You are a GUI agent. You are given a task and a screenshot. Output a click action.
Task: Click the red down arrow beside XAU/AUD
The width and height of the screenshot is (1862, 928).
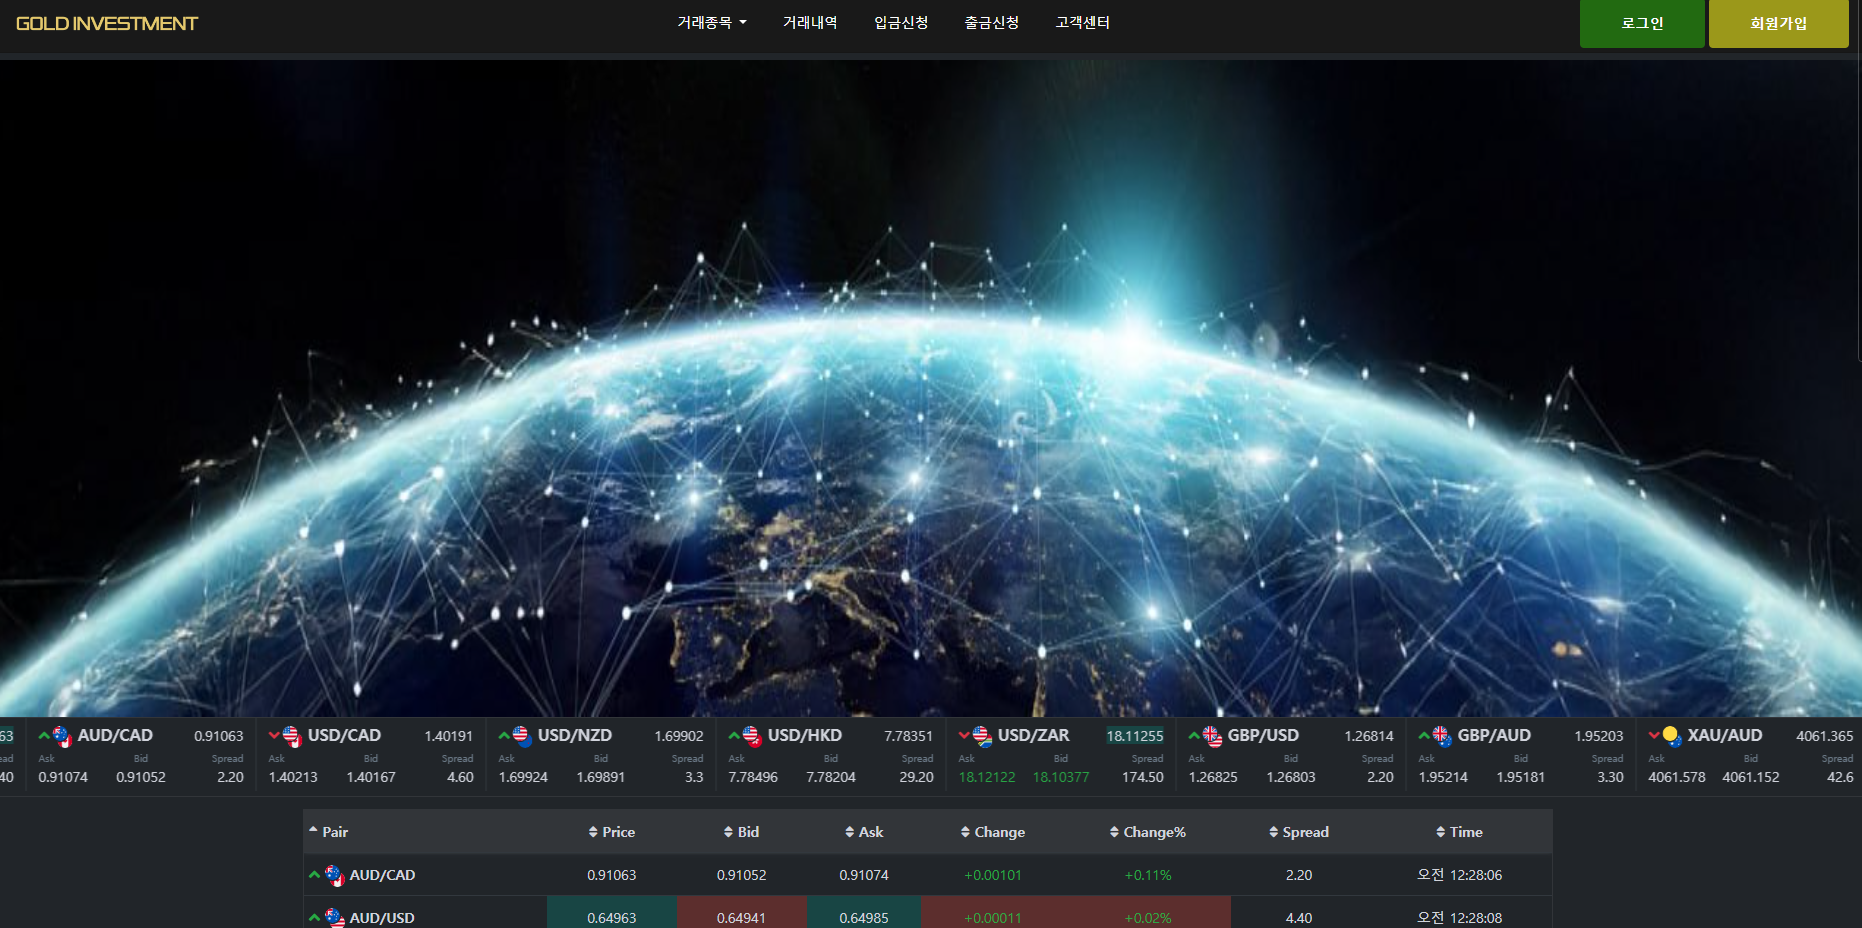tap(1654, 735)
